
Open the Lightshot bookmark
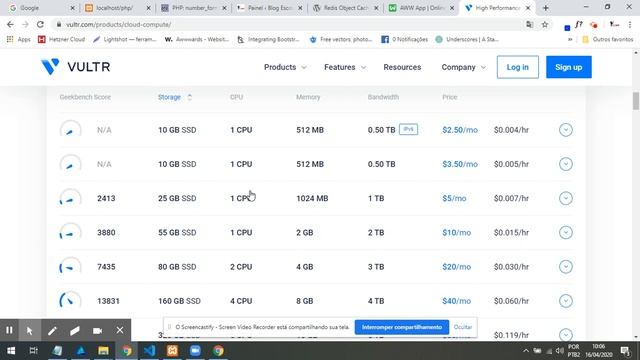pyautogui.click(x=124, y=40)
